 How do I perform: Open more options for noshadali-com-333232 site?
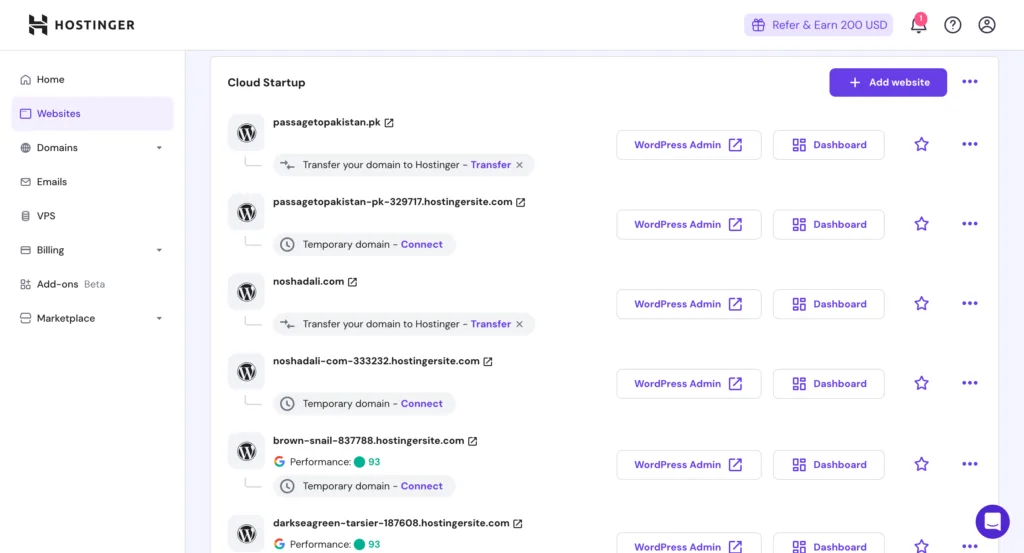[969, 383]
